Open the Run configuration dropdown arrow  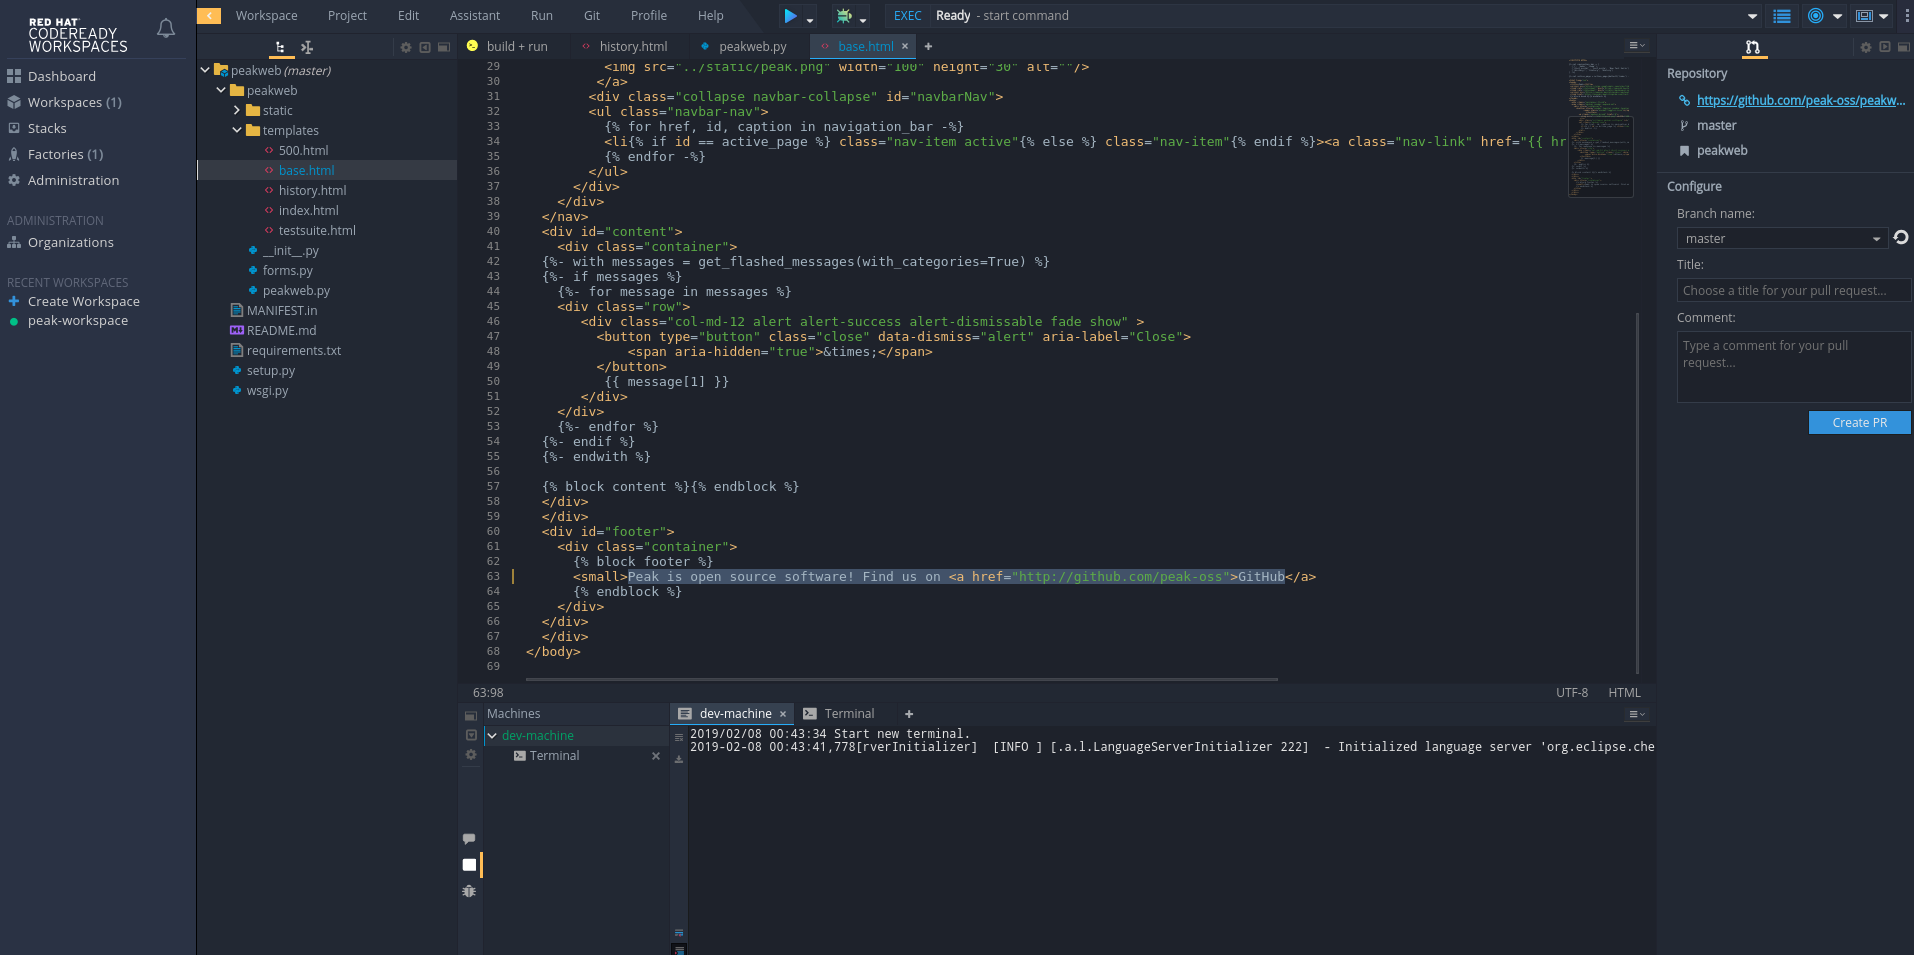pyautogui.click(x=810, y=19)
